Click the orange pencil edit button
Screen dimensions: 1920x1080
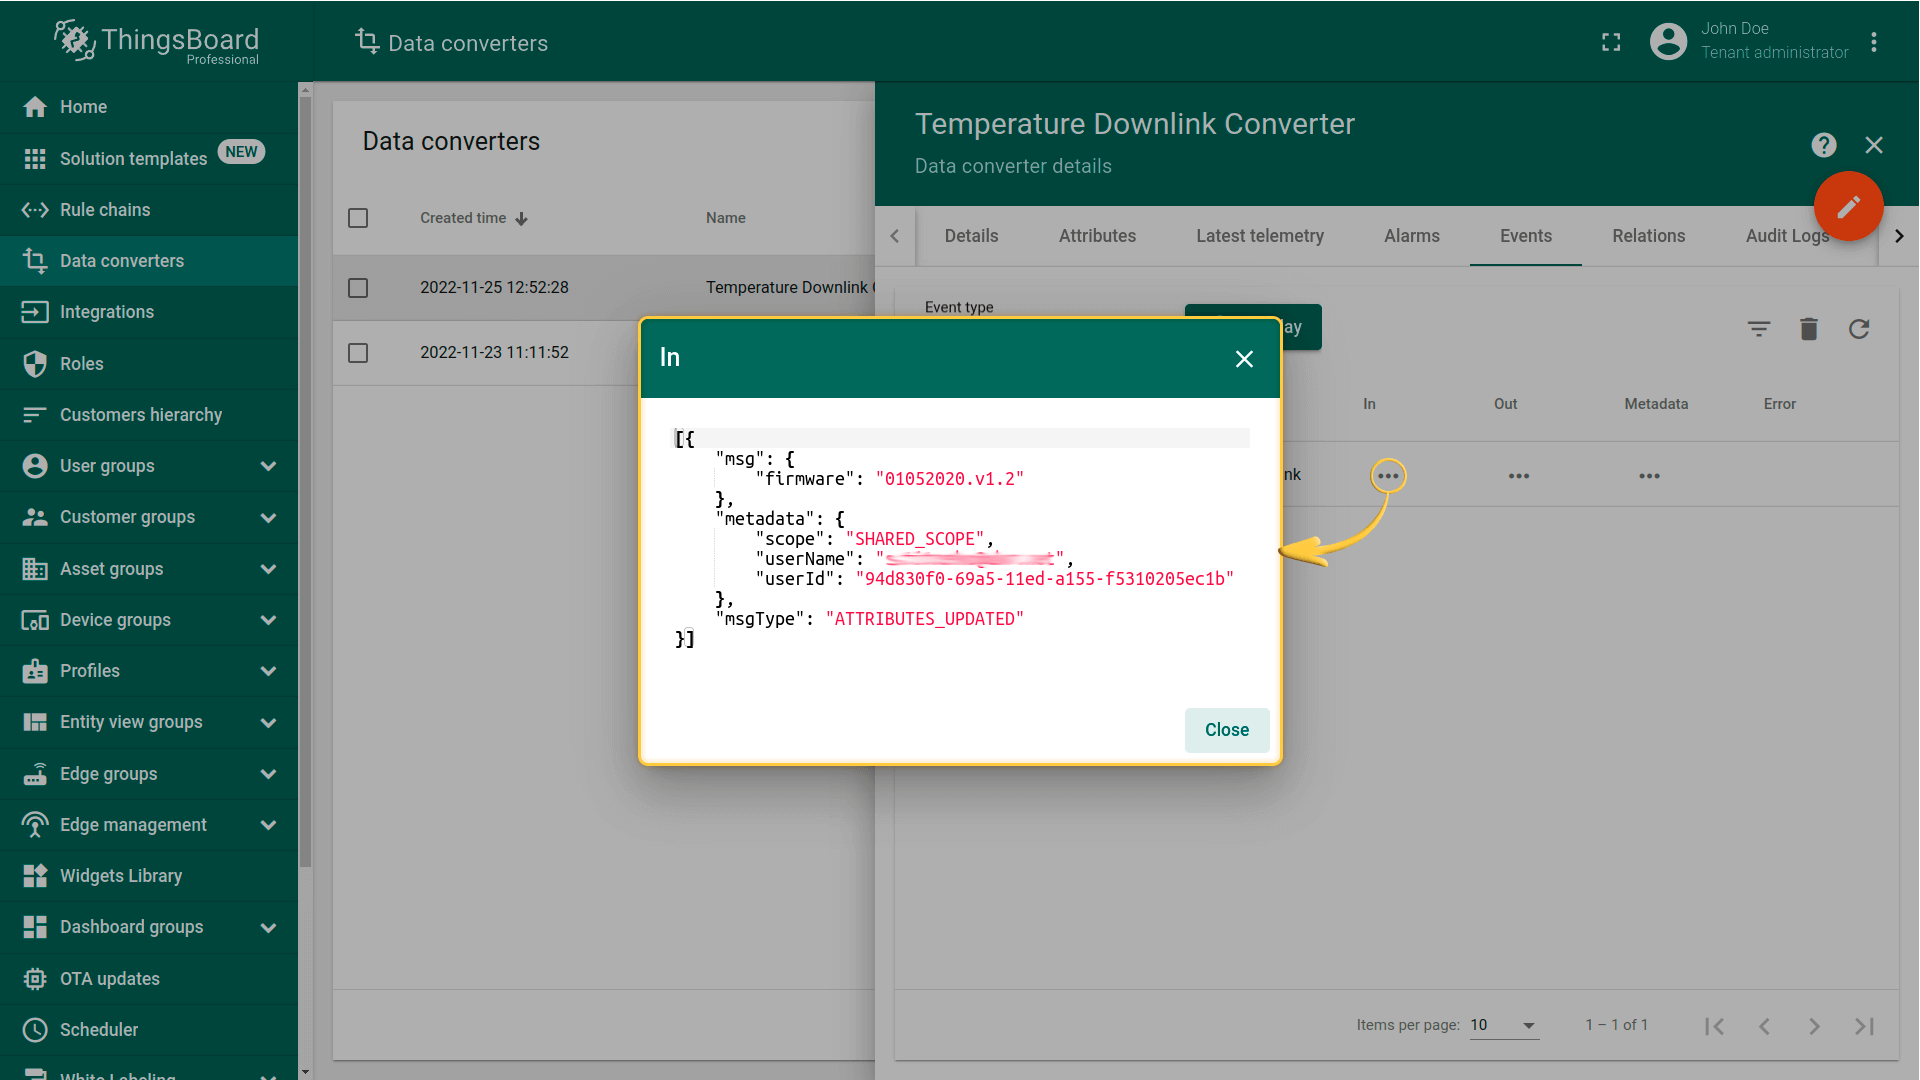pos(1848,207)
